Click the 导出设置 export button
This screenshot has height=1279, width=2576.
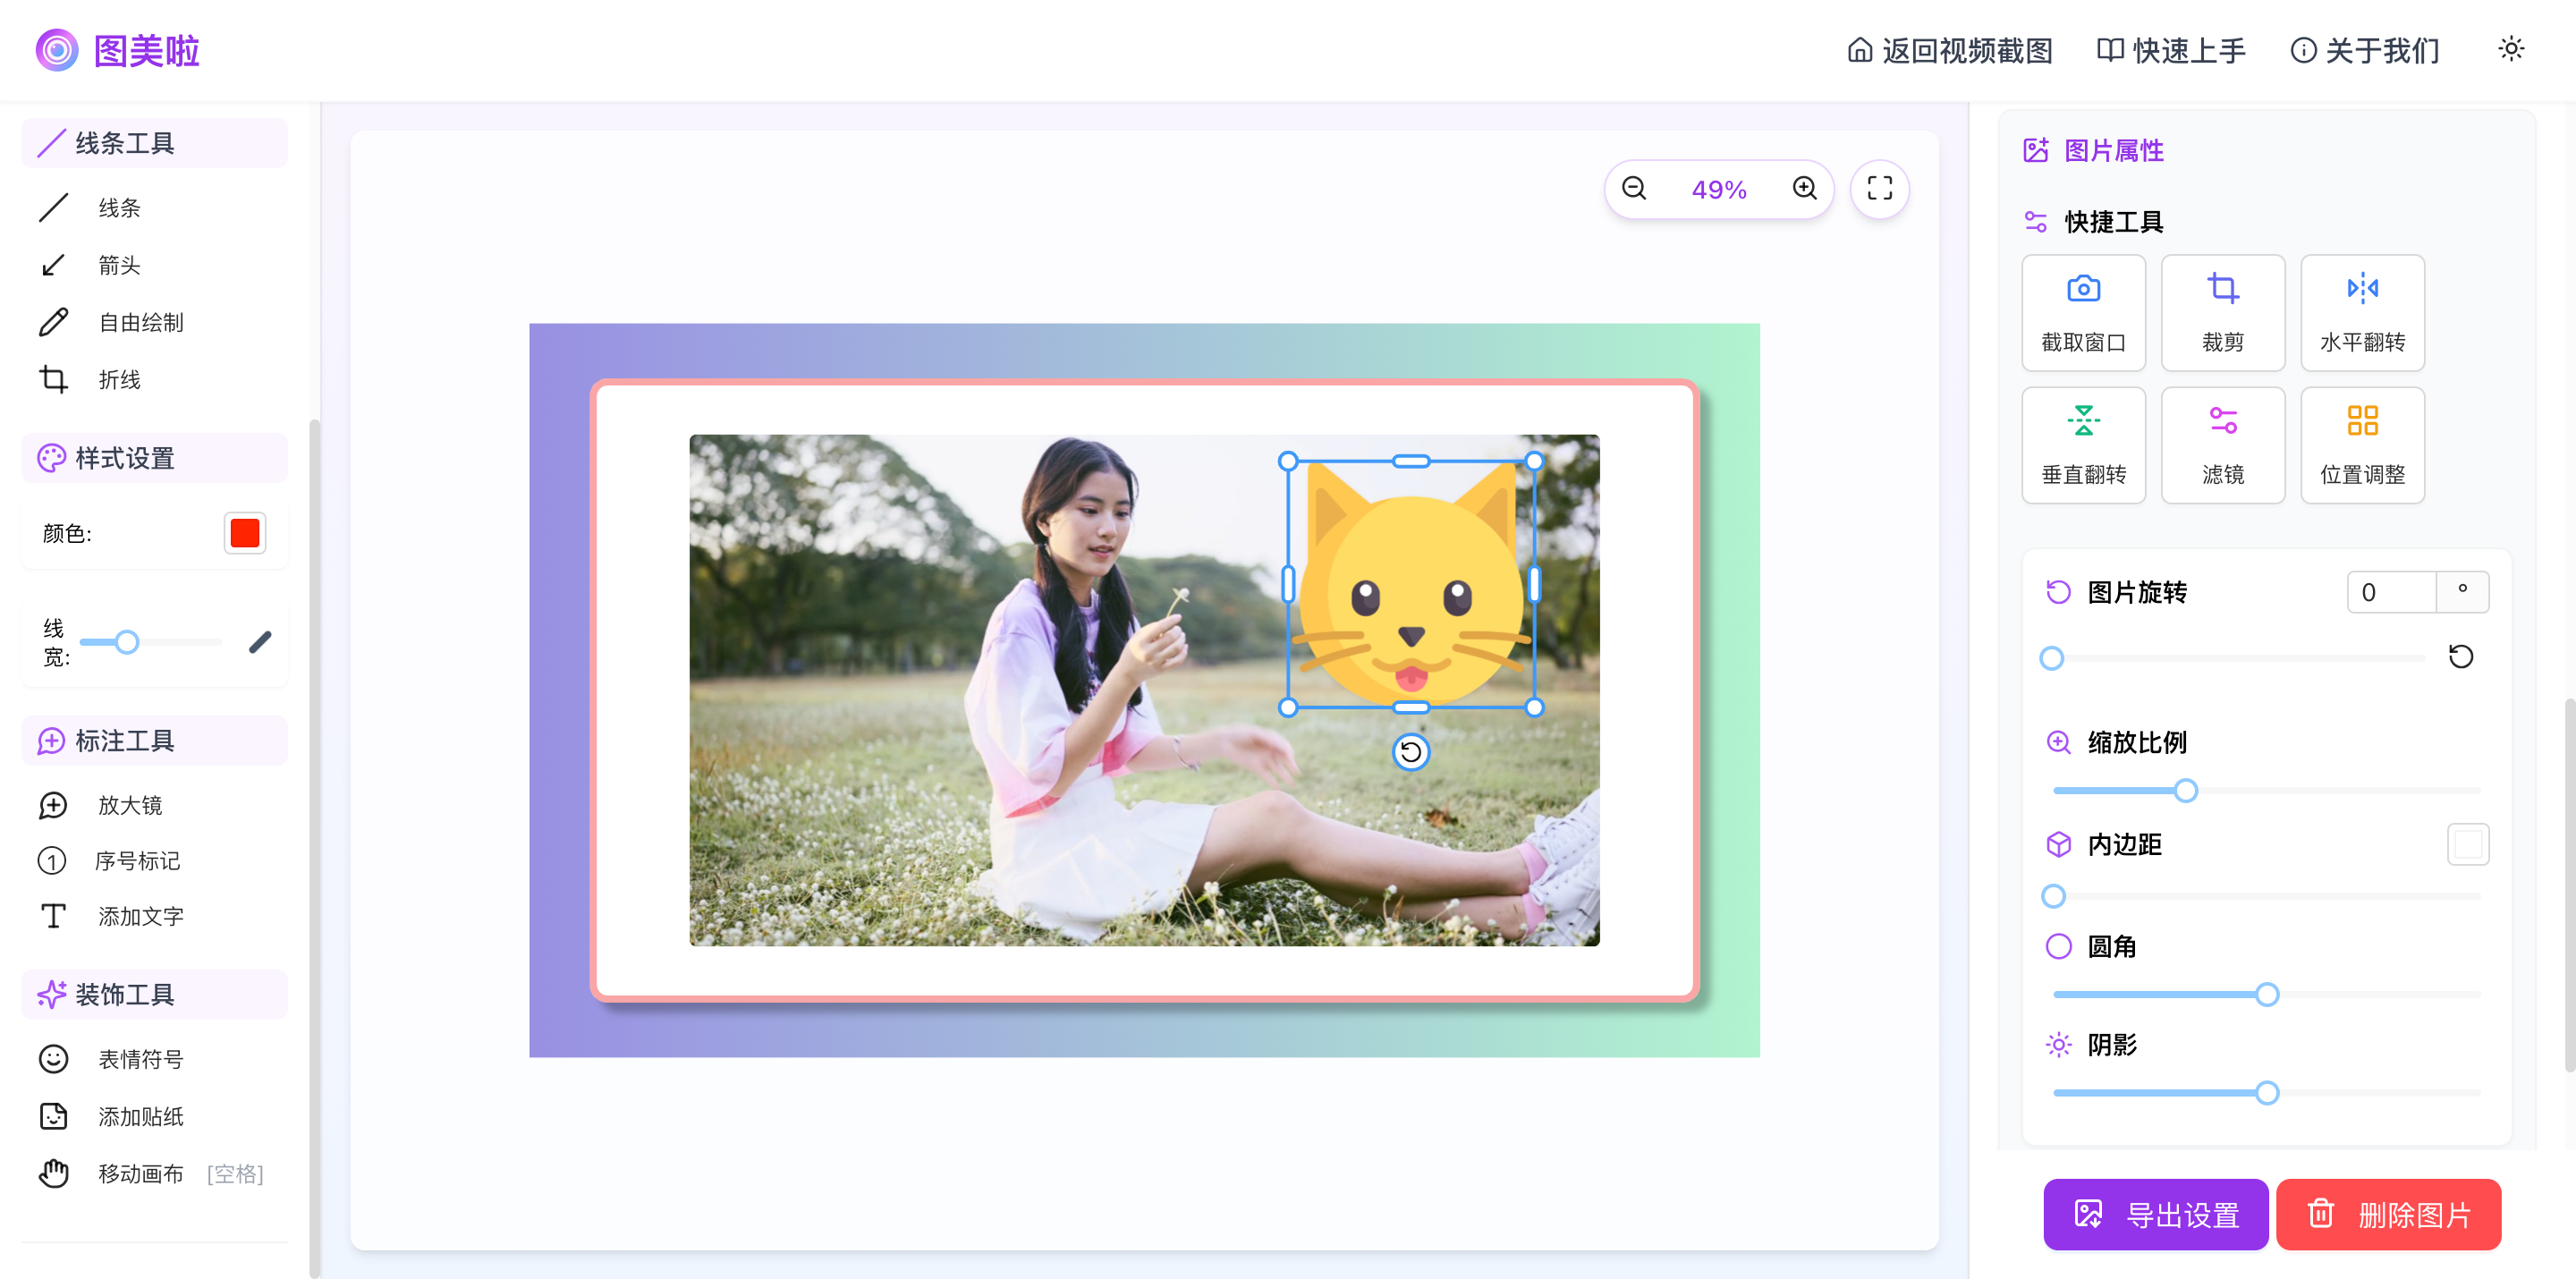pyautogui.click(x=2155, y=1214)
